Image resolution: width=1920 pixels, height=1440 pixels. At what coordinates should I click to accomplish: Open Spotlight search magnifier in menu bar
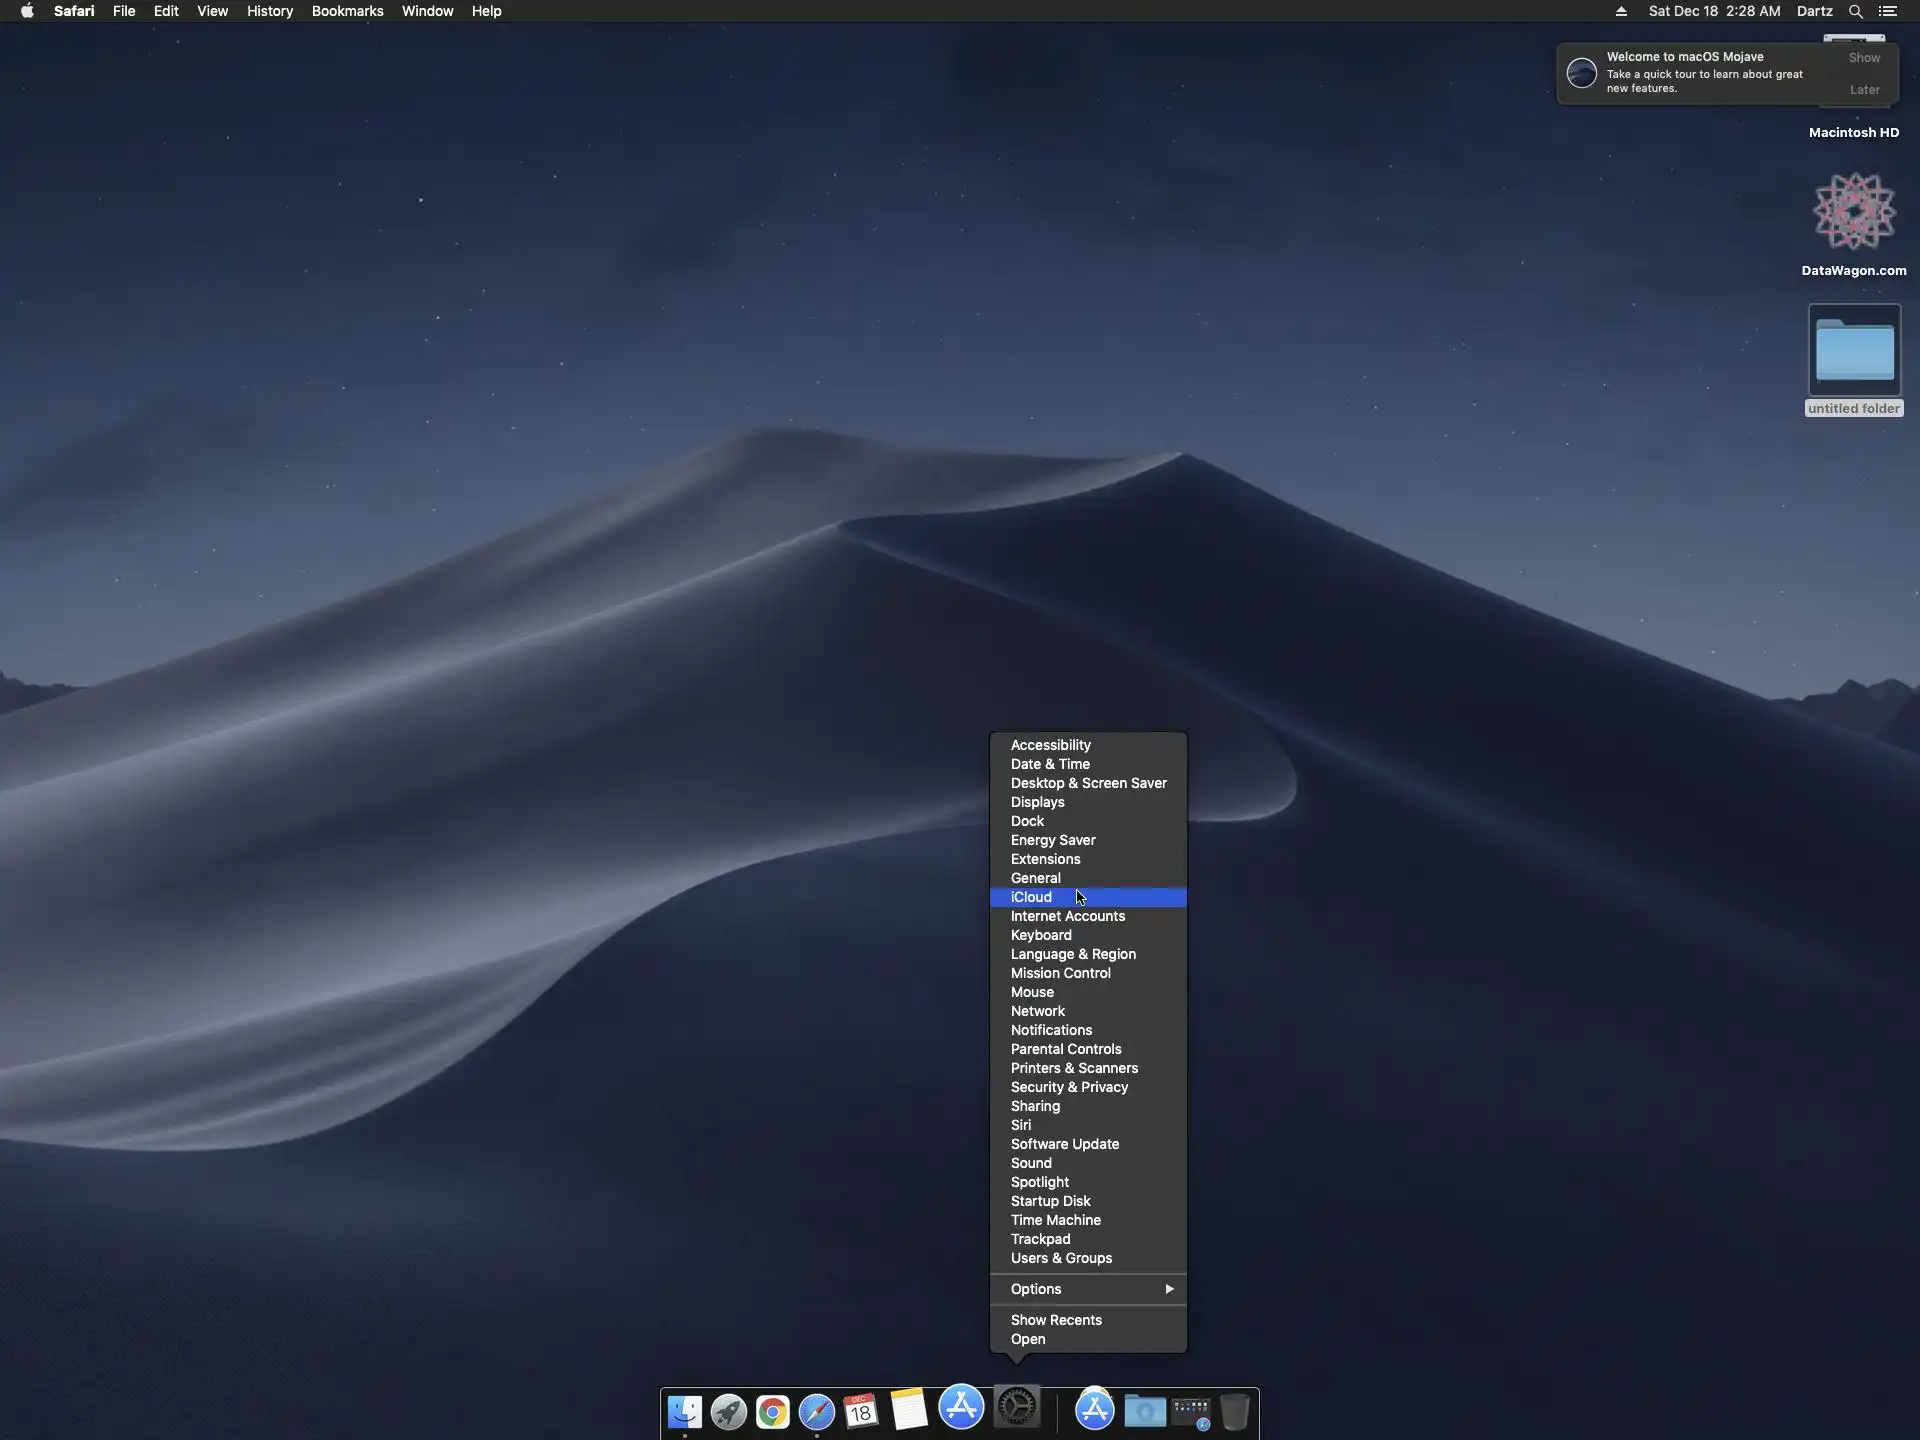(x=1855, y=11)
